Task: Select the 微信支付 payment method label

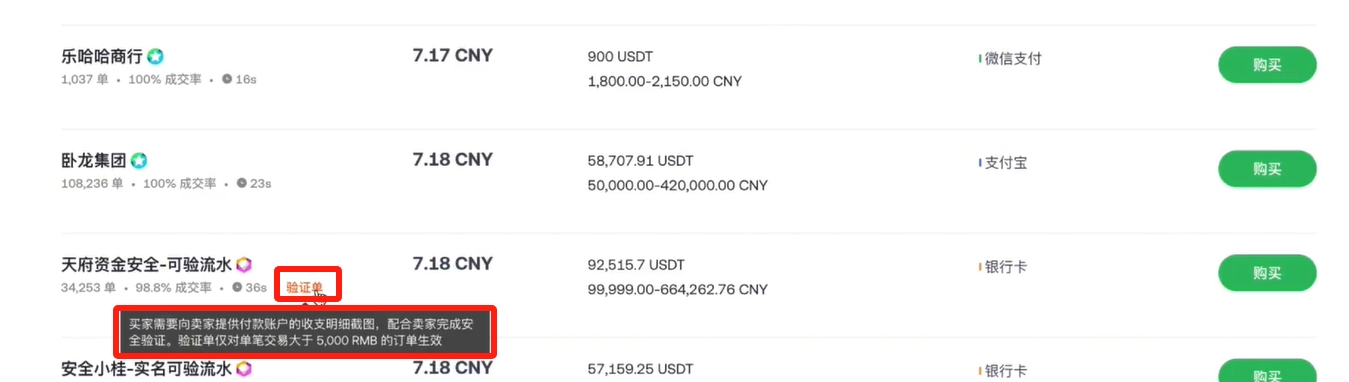Action: coord(1013,58)
